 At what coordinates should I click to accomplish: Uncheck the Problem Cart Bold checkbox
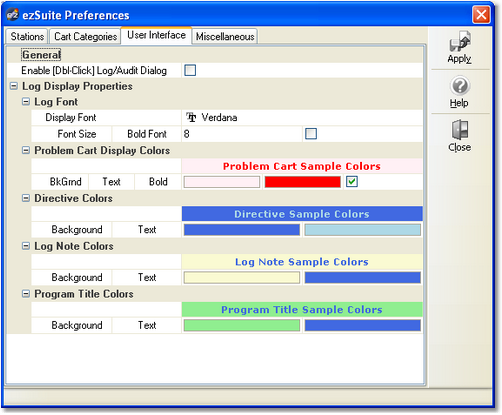pyautogui.click(x=352, y=182)
